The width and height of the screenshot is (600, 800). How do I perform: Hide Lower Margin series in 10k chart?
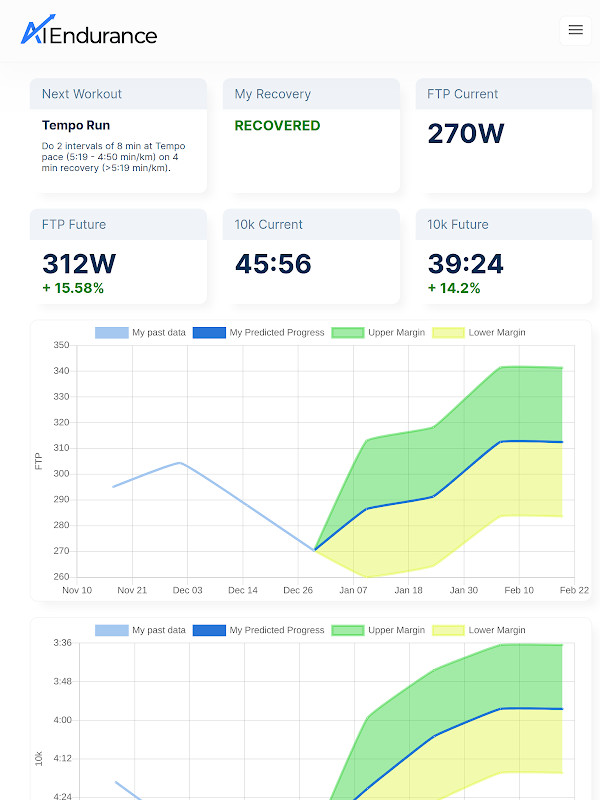[478, 630]
